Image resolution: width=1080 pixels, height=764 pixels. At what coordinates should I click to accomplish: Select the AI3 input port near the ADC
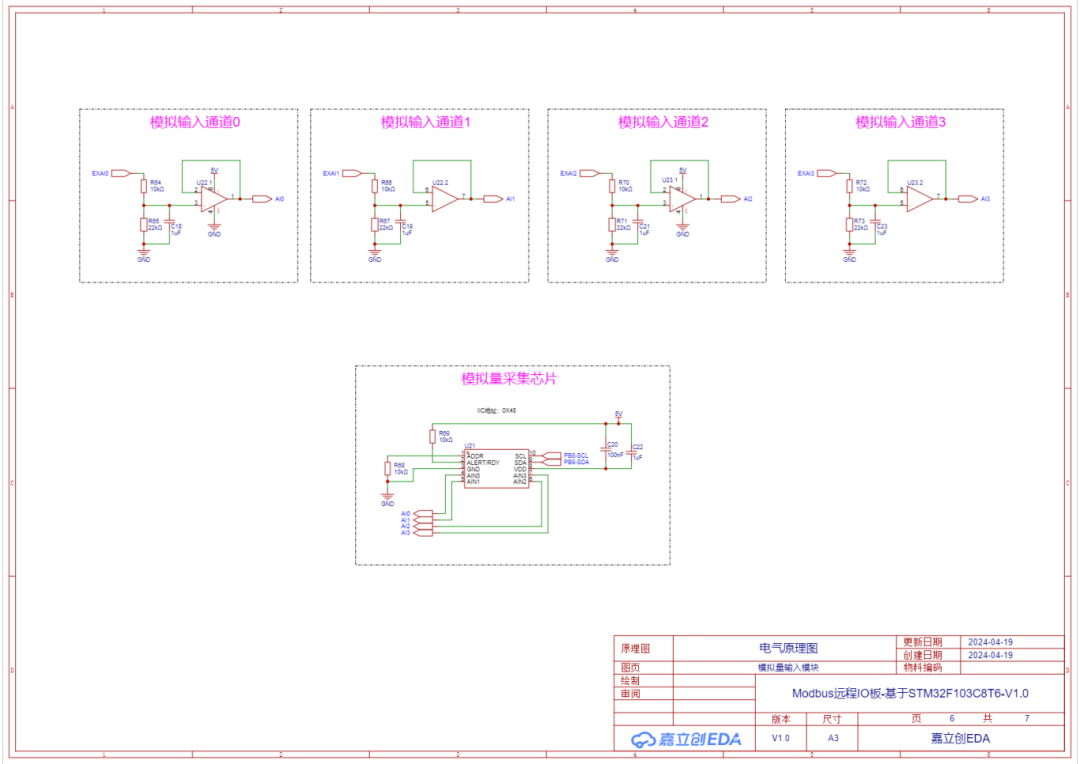pyautogui.click(x=423, y=533)
